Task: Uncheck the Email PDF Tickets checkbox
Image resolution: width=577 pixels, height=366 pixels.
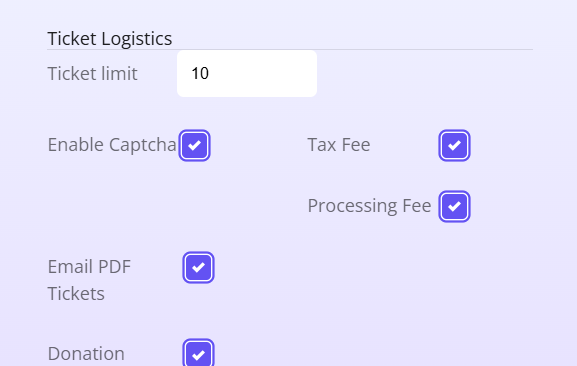Action: [198, 267]
